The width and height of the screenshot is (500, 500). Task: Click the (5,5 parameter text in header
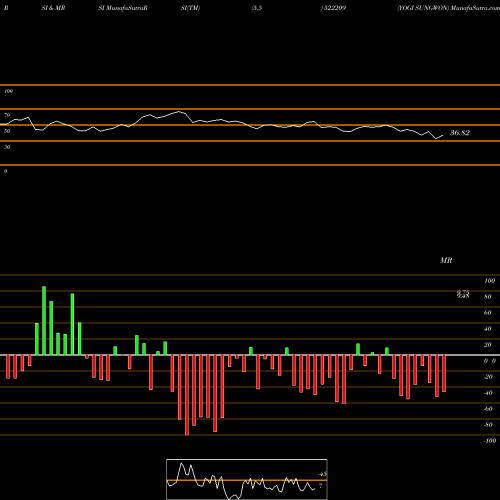click(257, 8)
